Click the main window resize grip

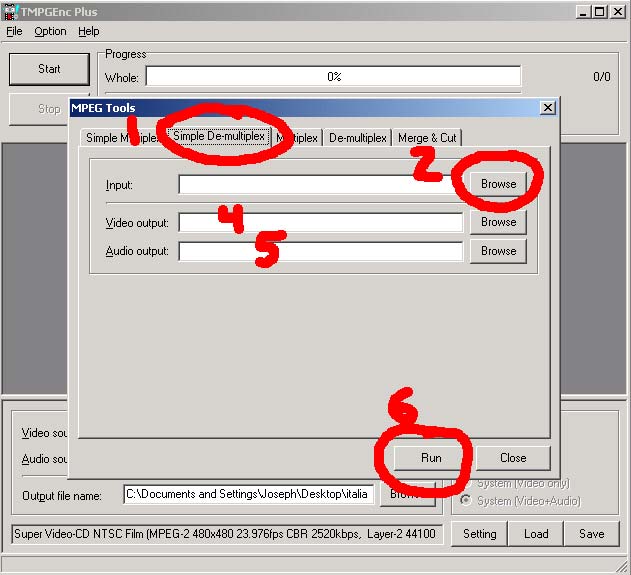622,566
